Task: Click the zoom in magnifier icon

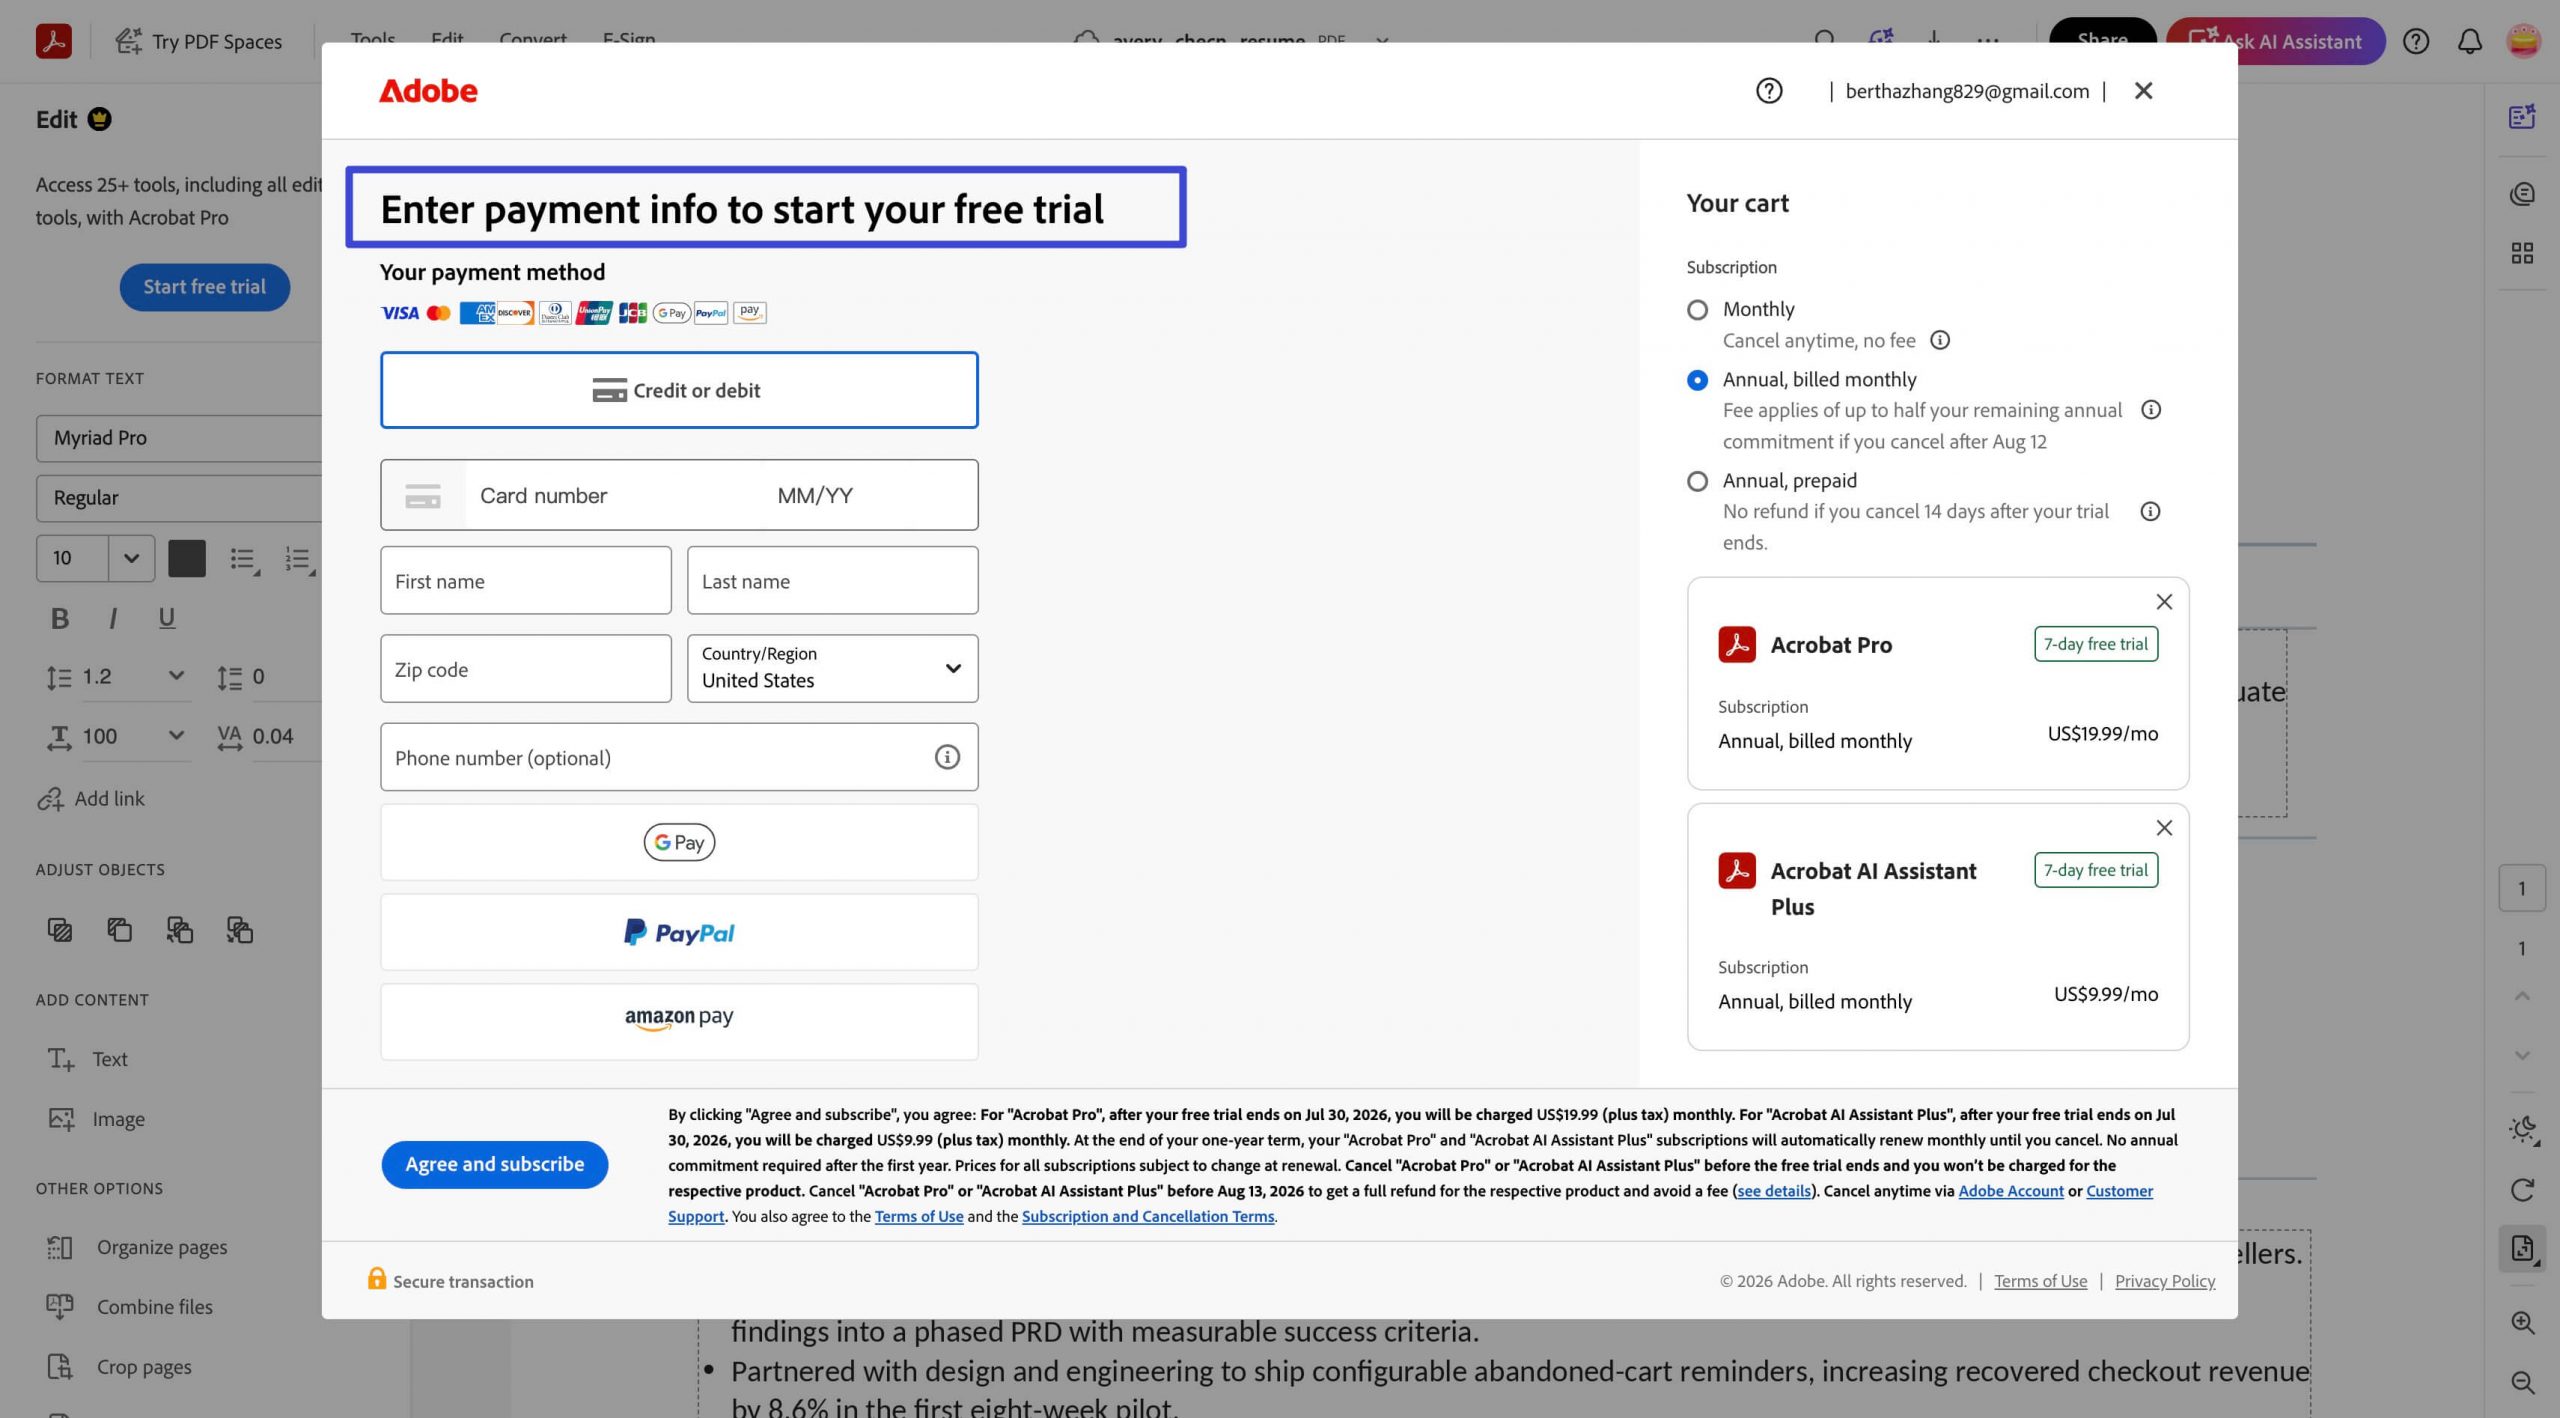Action: [x=2522, y=1322]
